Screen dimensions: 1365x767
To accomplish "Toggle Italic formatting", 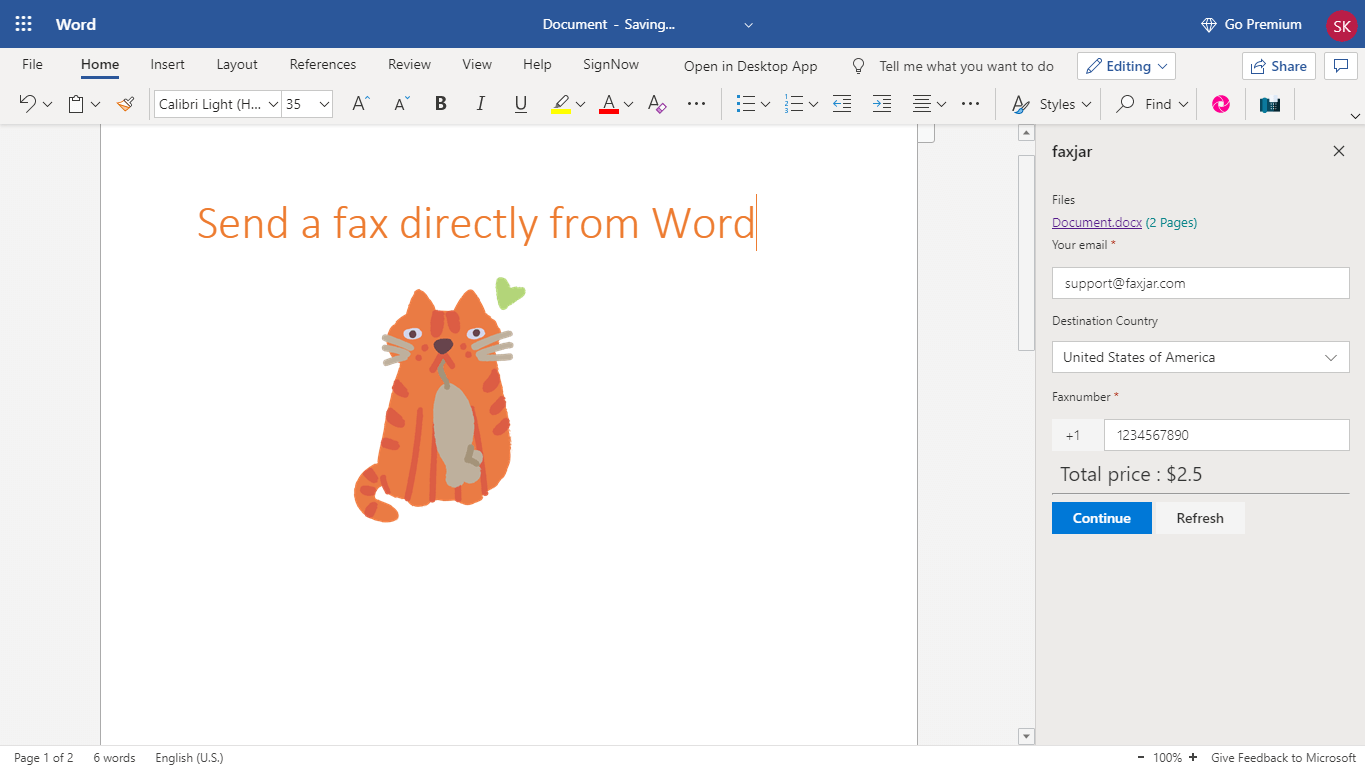I will (480, 104).
